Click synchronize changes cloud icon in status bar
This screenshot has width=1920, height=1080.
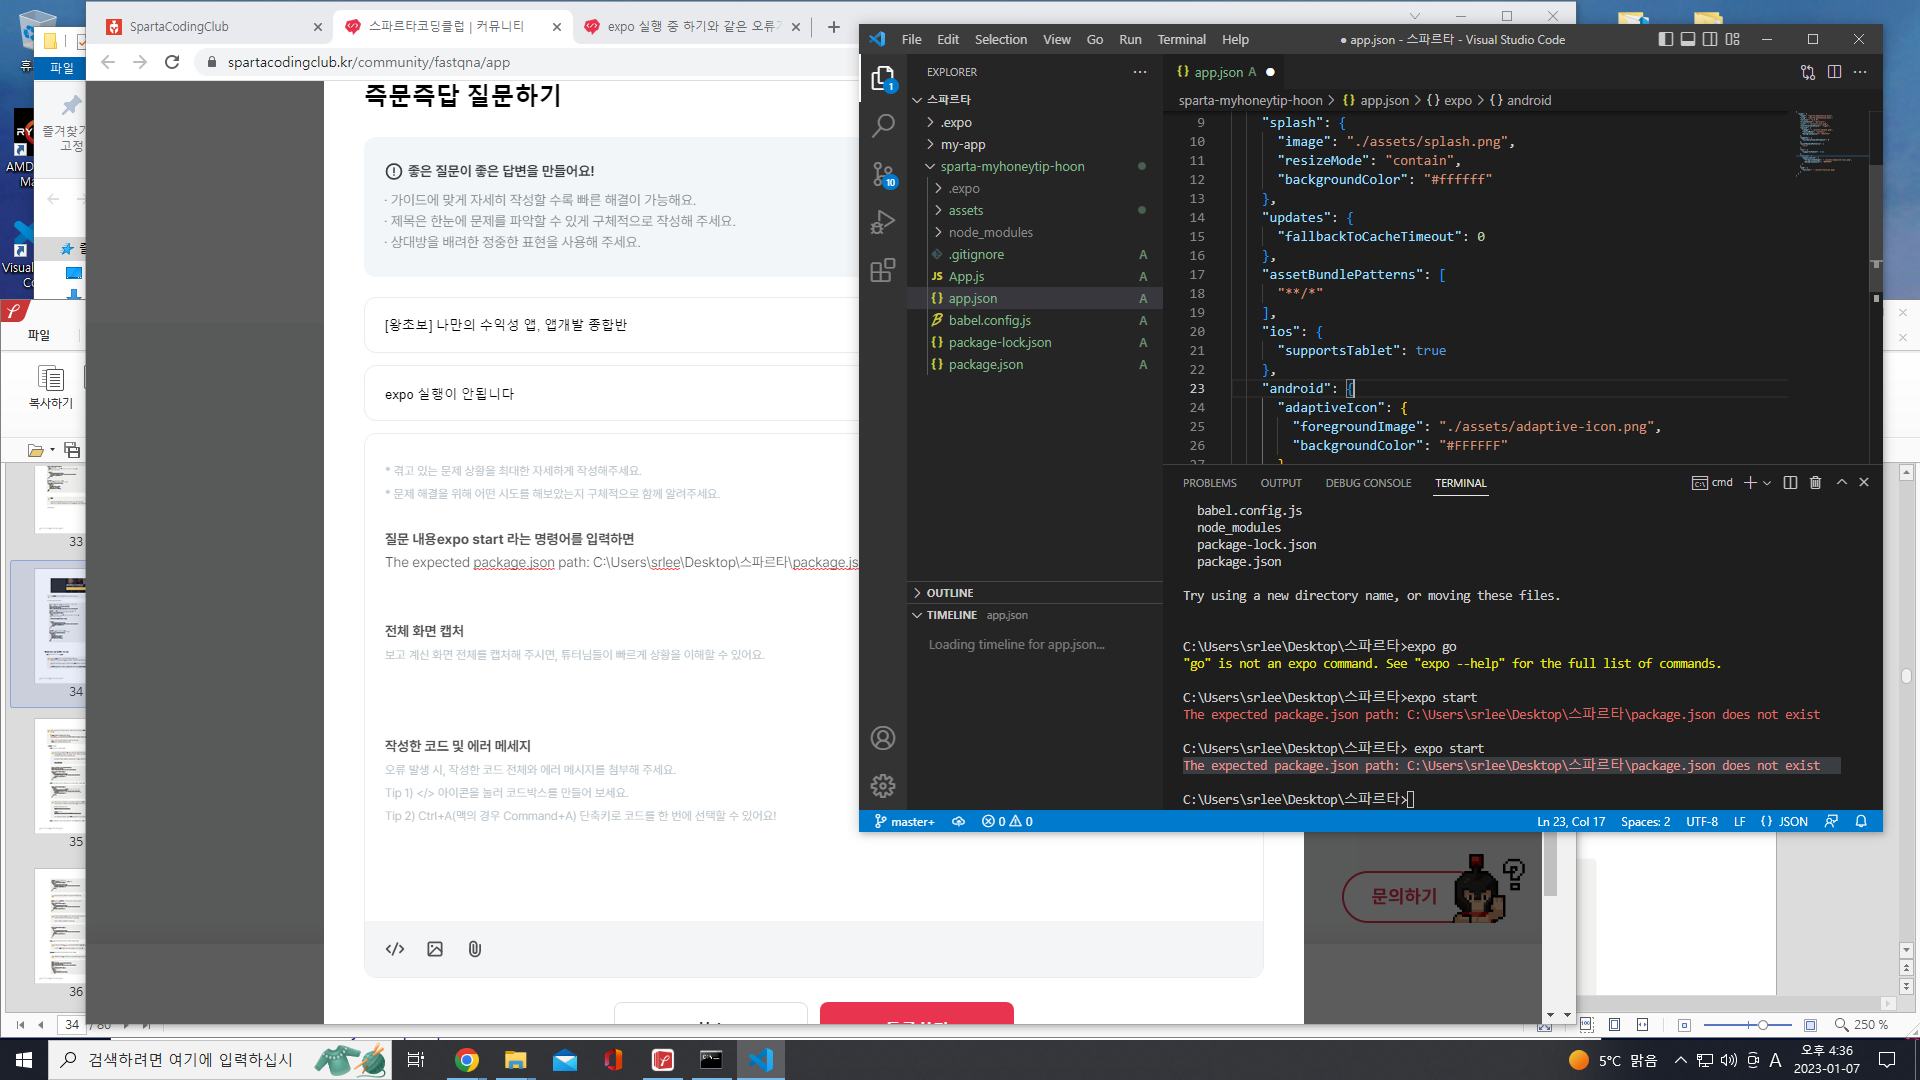coord(958,821)
